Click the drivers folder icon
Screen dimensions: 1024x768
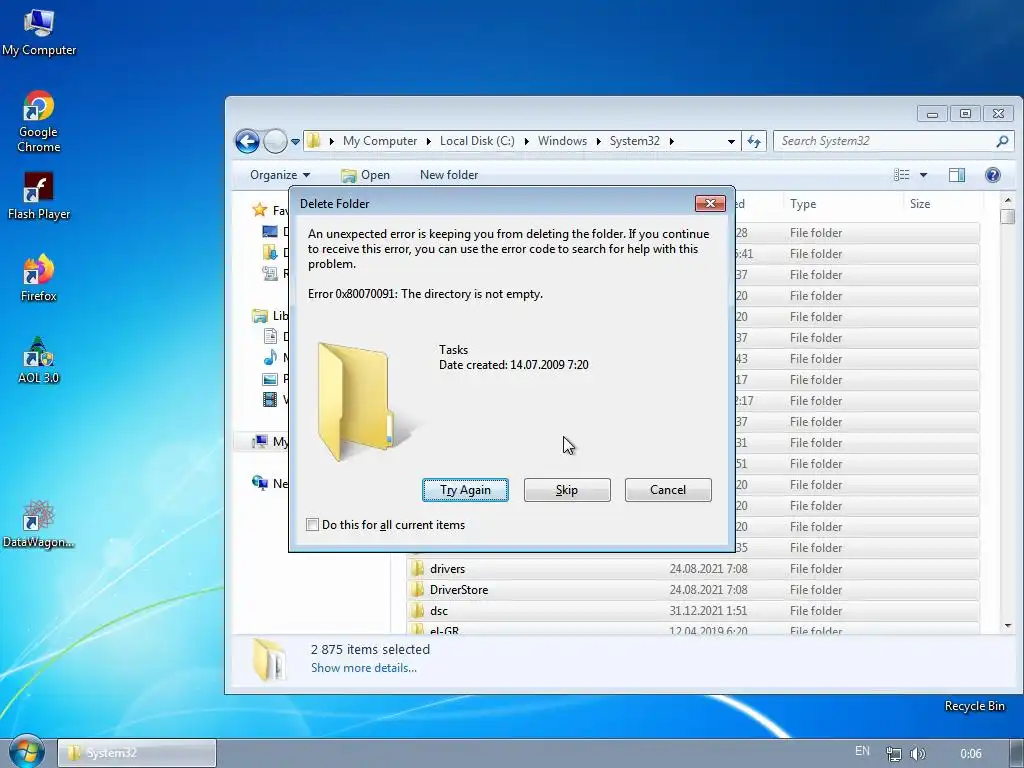417,569
